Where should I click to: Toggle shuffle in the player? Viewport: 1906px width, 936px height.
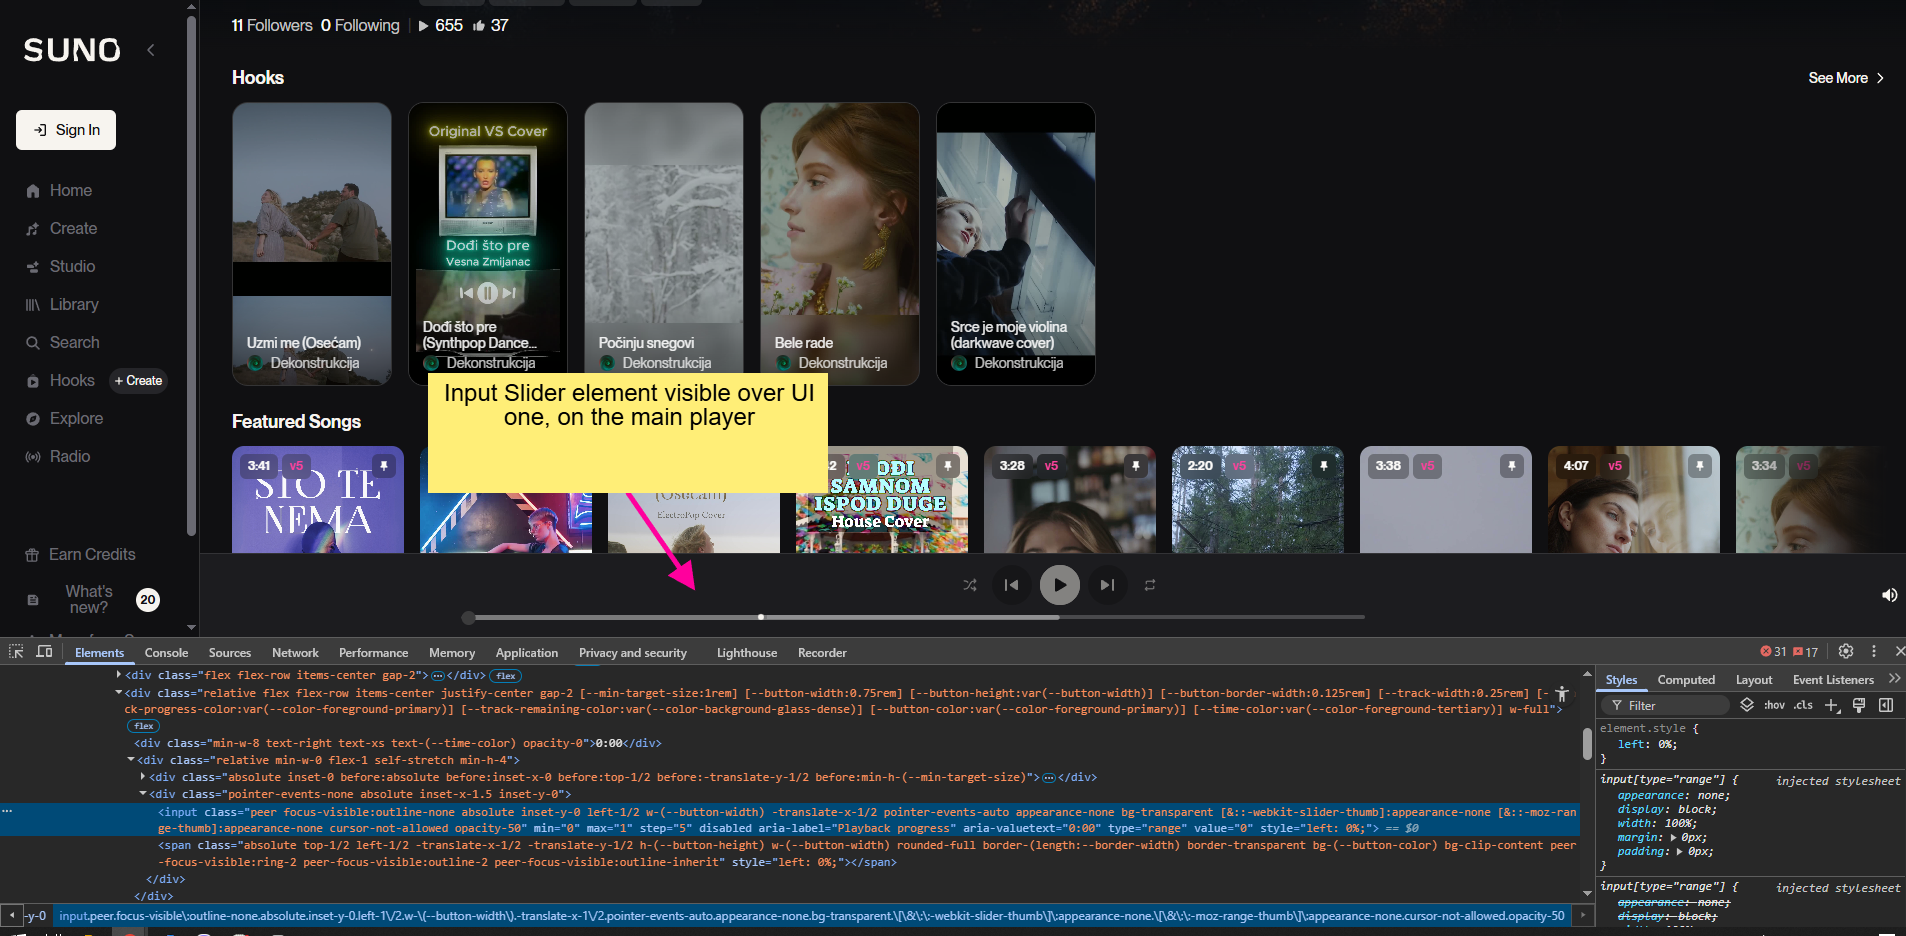970,585
